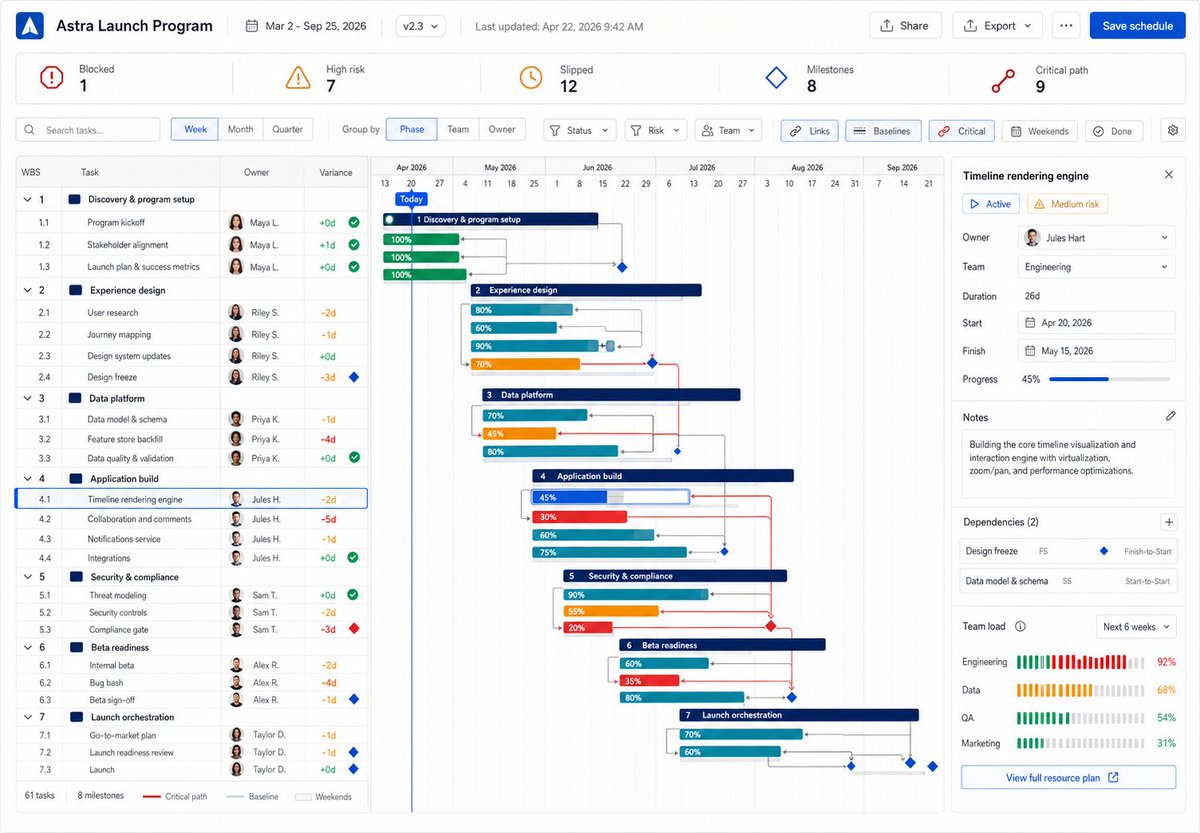Open the Next 6 weeks dropdown
Screen dimensions: 1200x833
coord(1136,627)
